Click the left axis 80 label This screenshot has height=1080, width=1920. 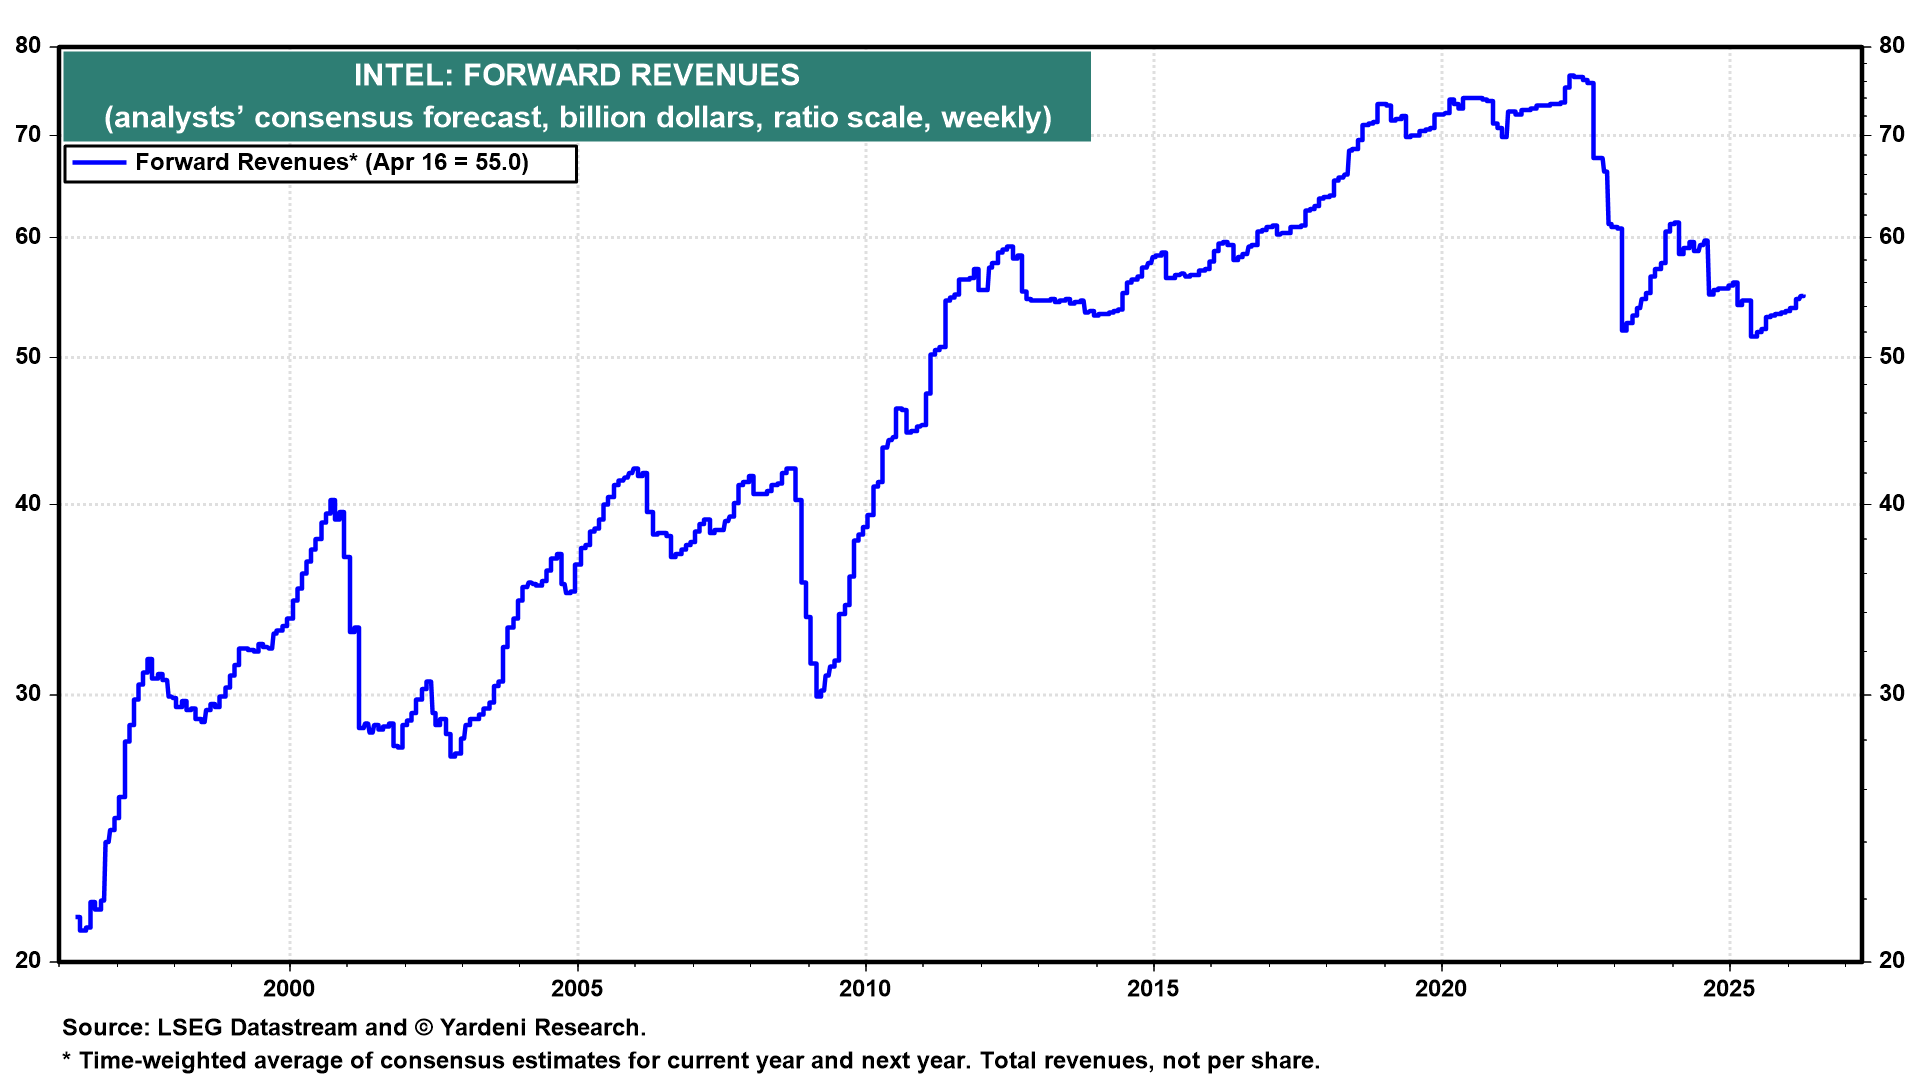(x=29, y=46)
